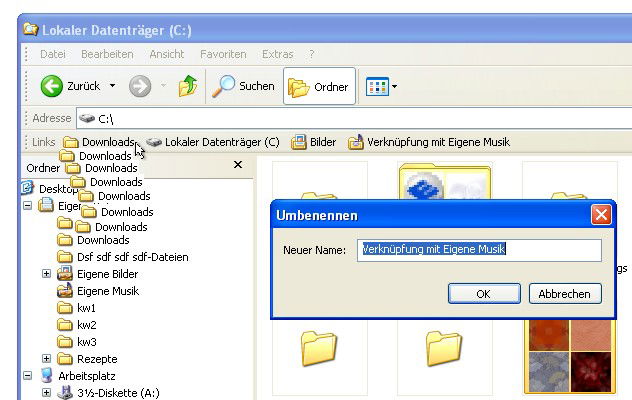
Task: Open the Ansicht menu
Action: (x=166, y=54)
